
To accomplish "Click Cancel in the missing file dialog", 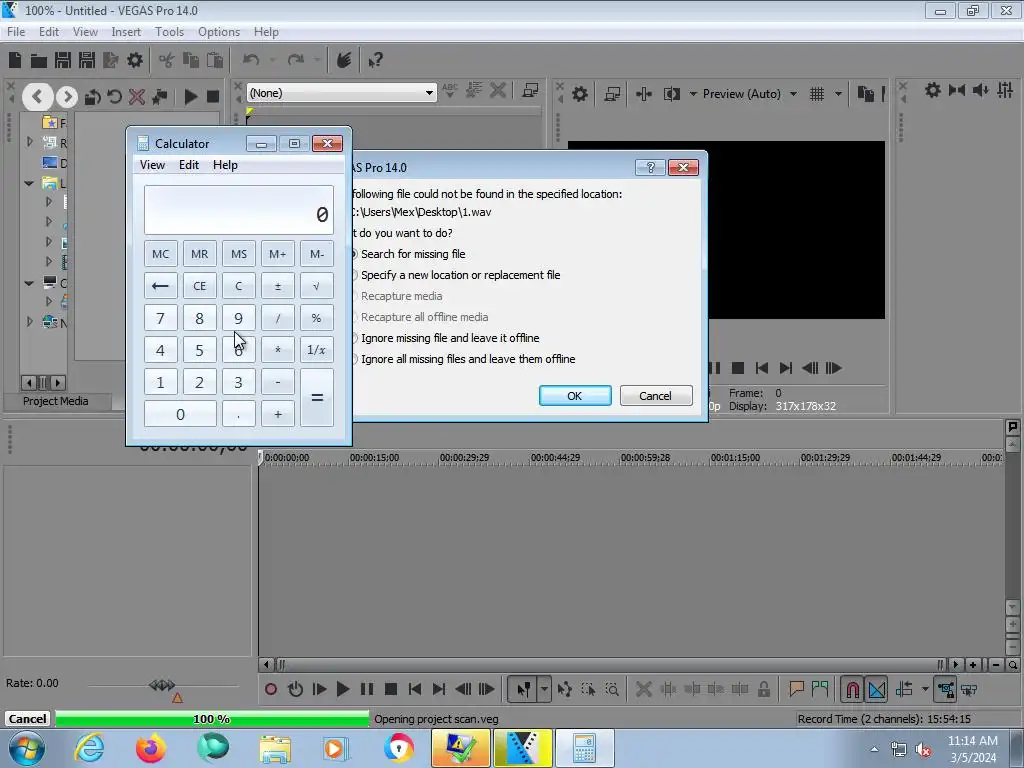I will pyautogui.click(x=656, y=396).
